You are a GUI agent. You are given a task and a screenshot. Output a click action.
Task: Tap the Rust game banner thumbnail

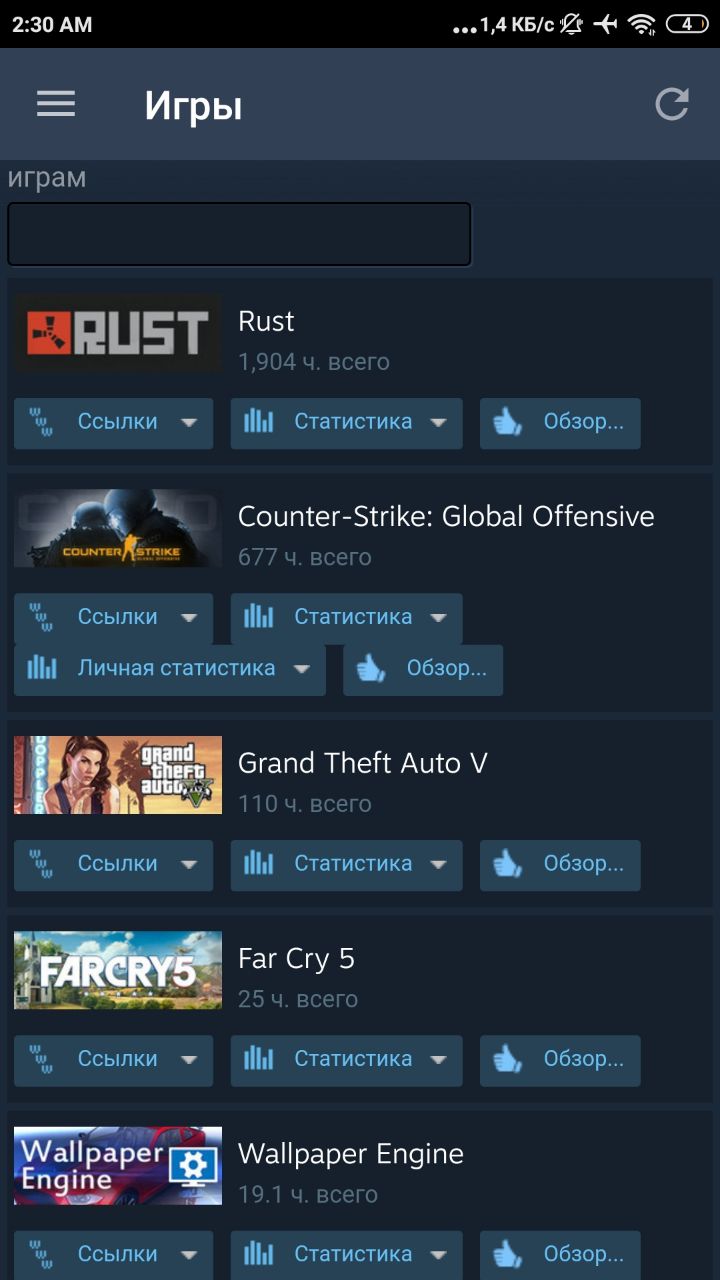tap(118, 333)
